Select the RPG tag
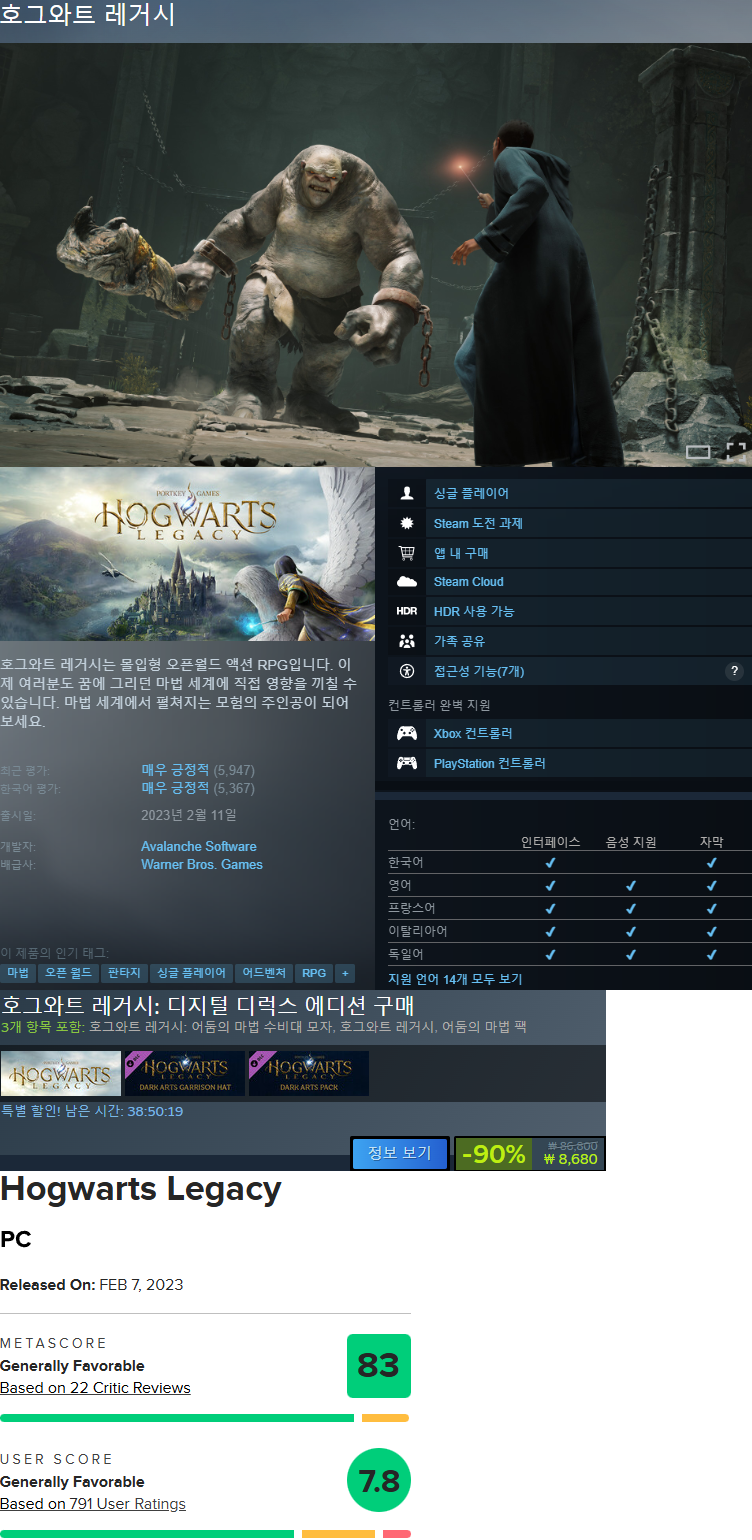 314,973
